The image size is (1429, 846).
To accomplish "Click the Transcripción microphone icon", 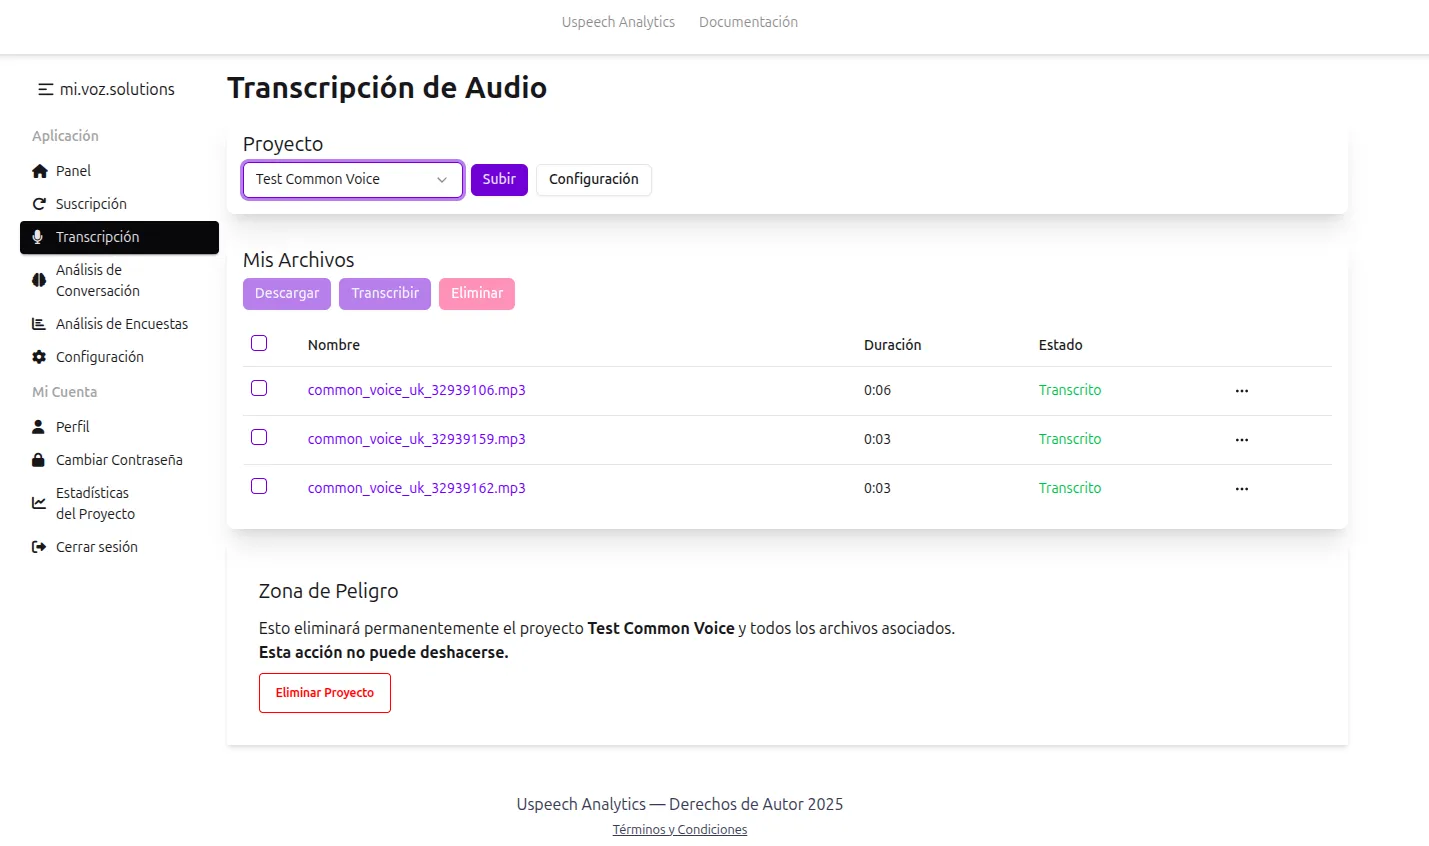I will [36, 237].
